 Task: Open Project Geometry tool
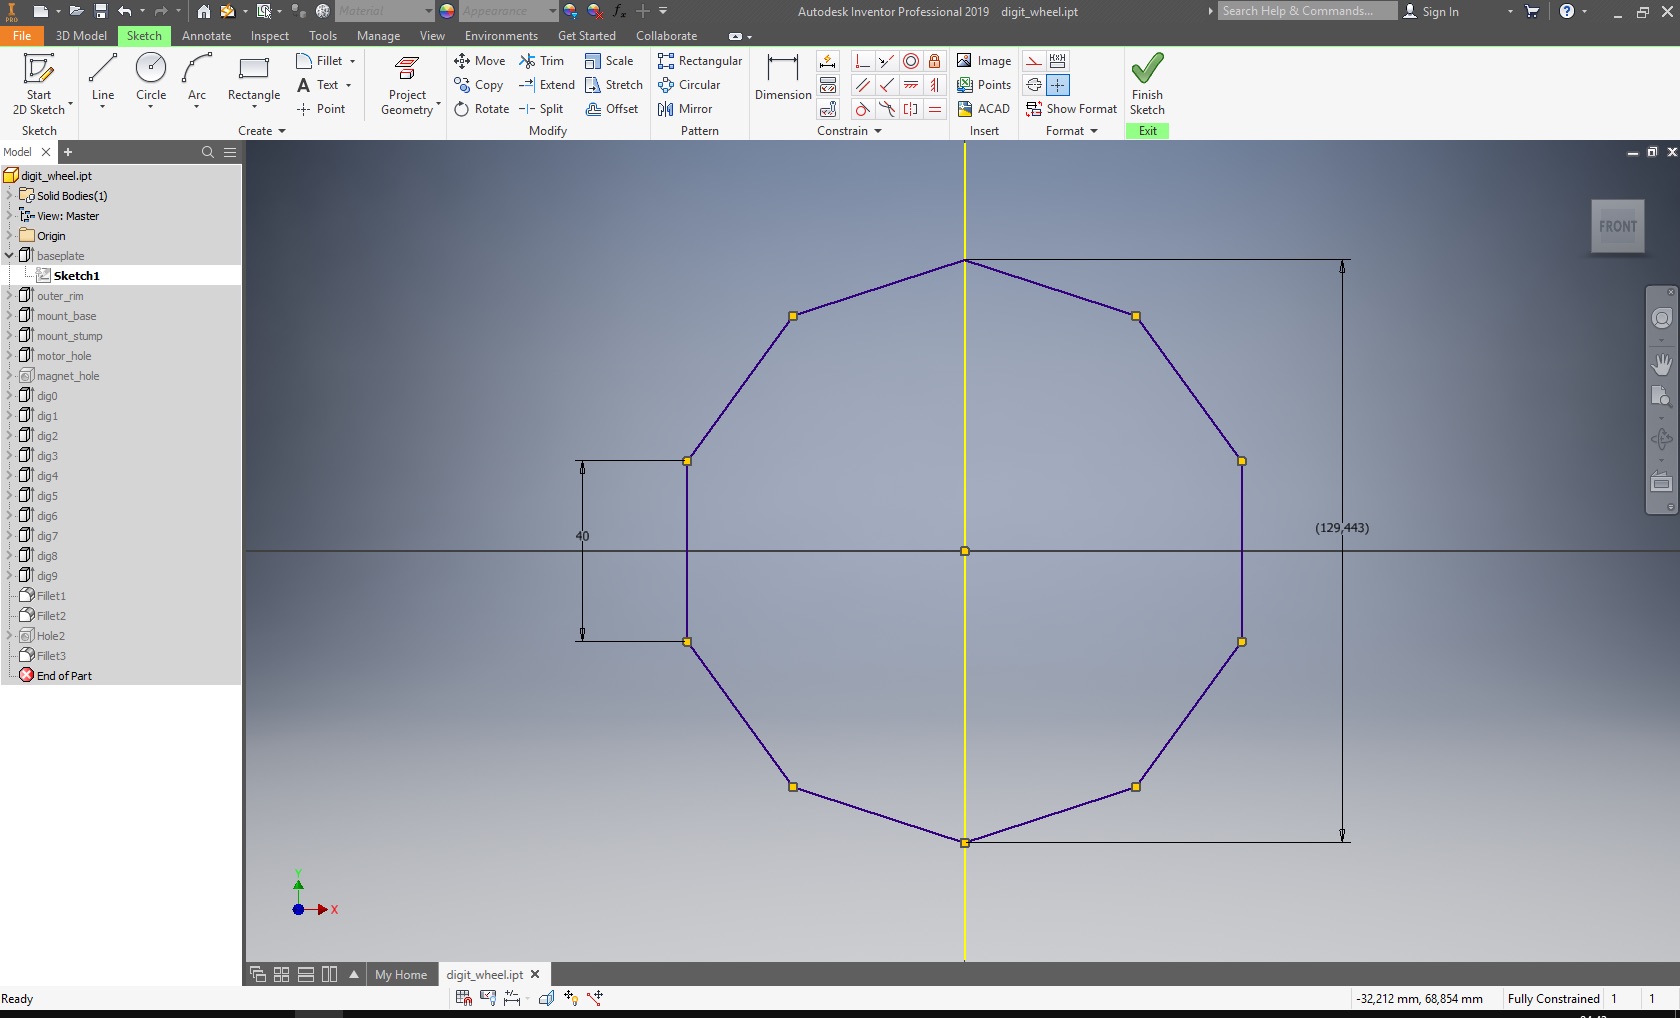408,85
